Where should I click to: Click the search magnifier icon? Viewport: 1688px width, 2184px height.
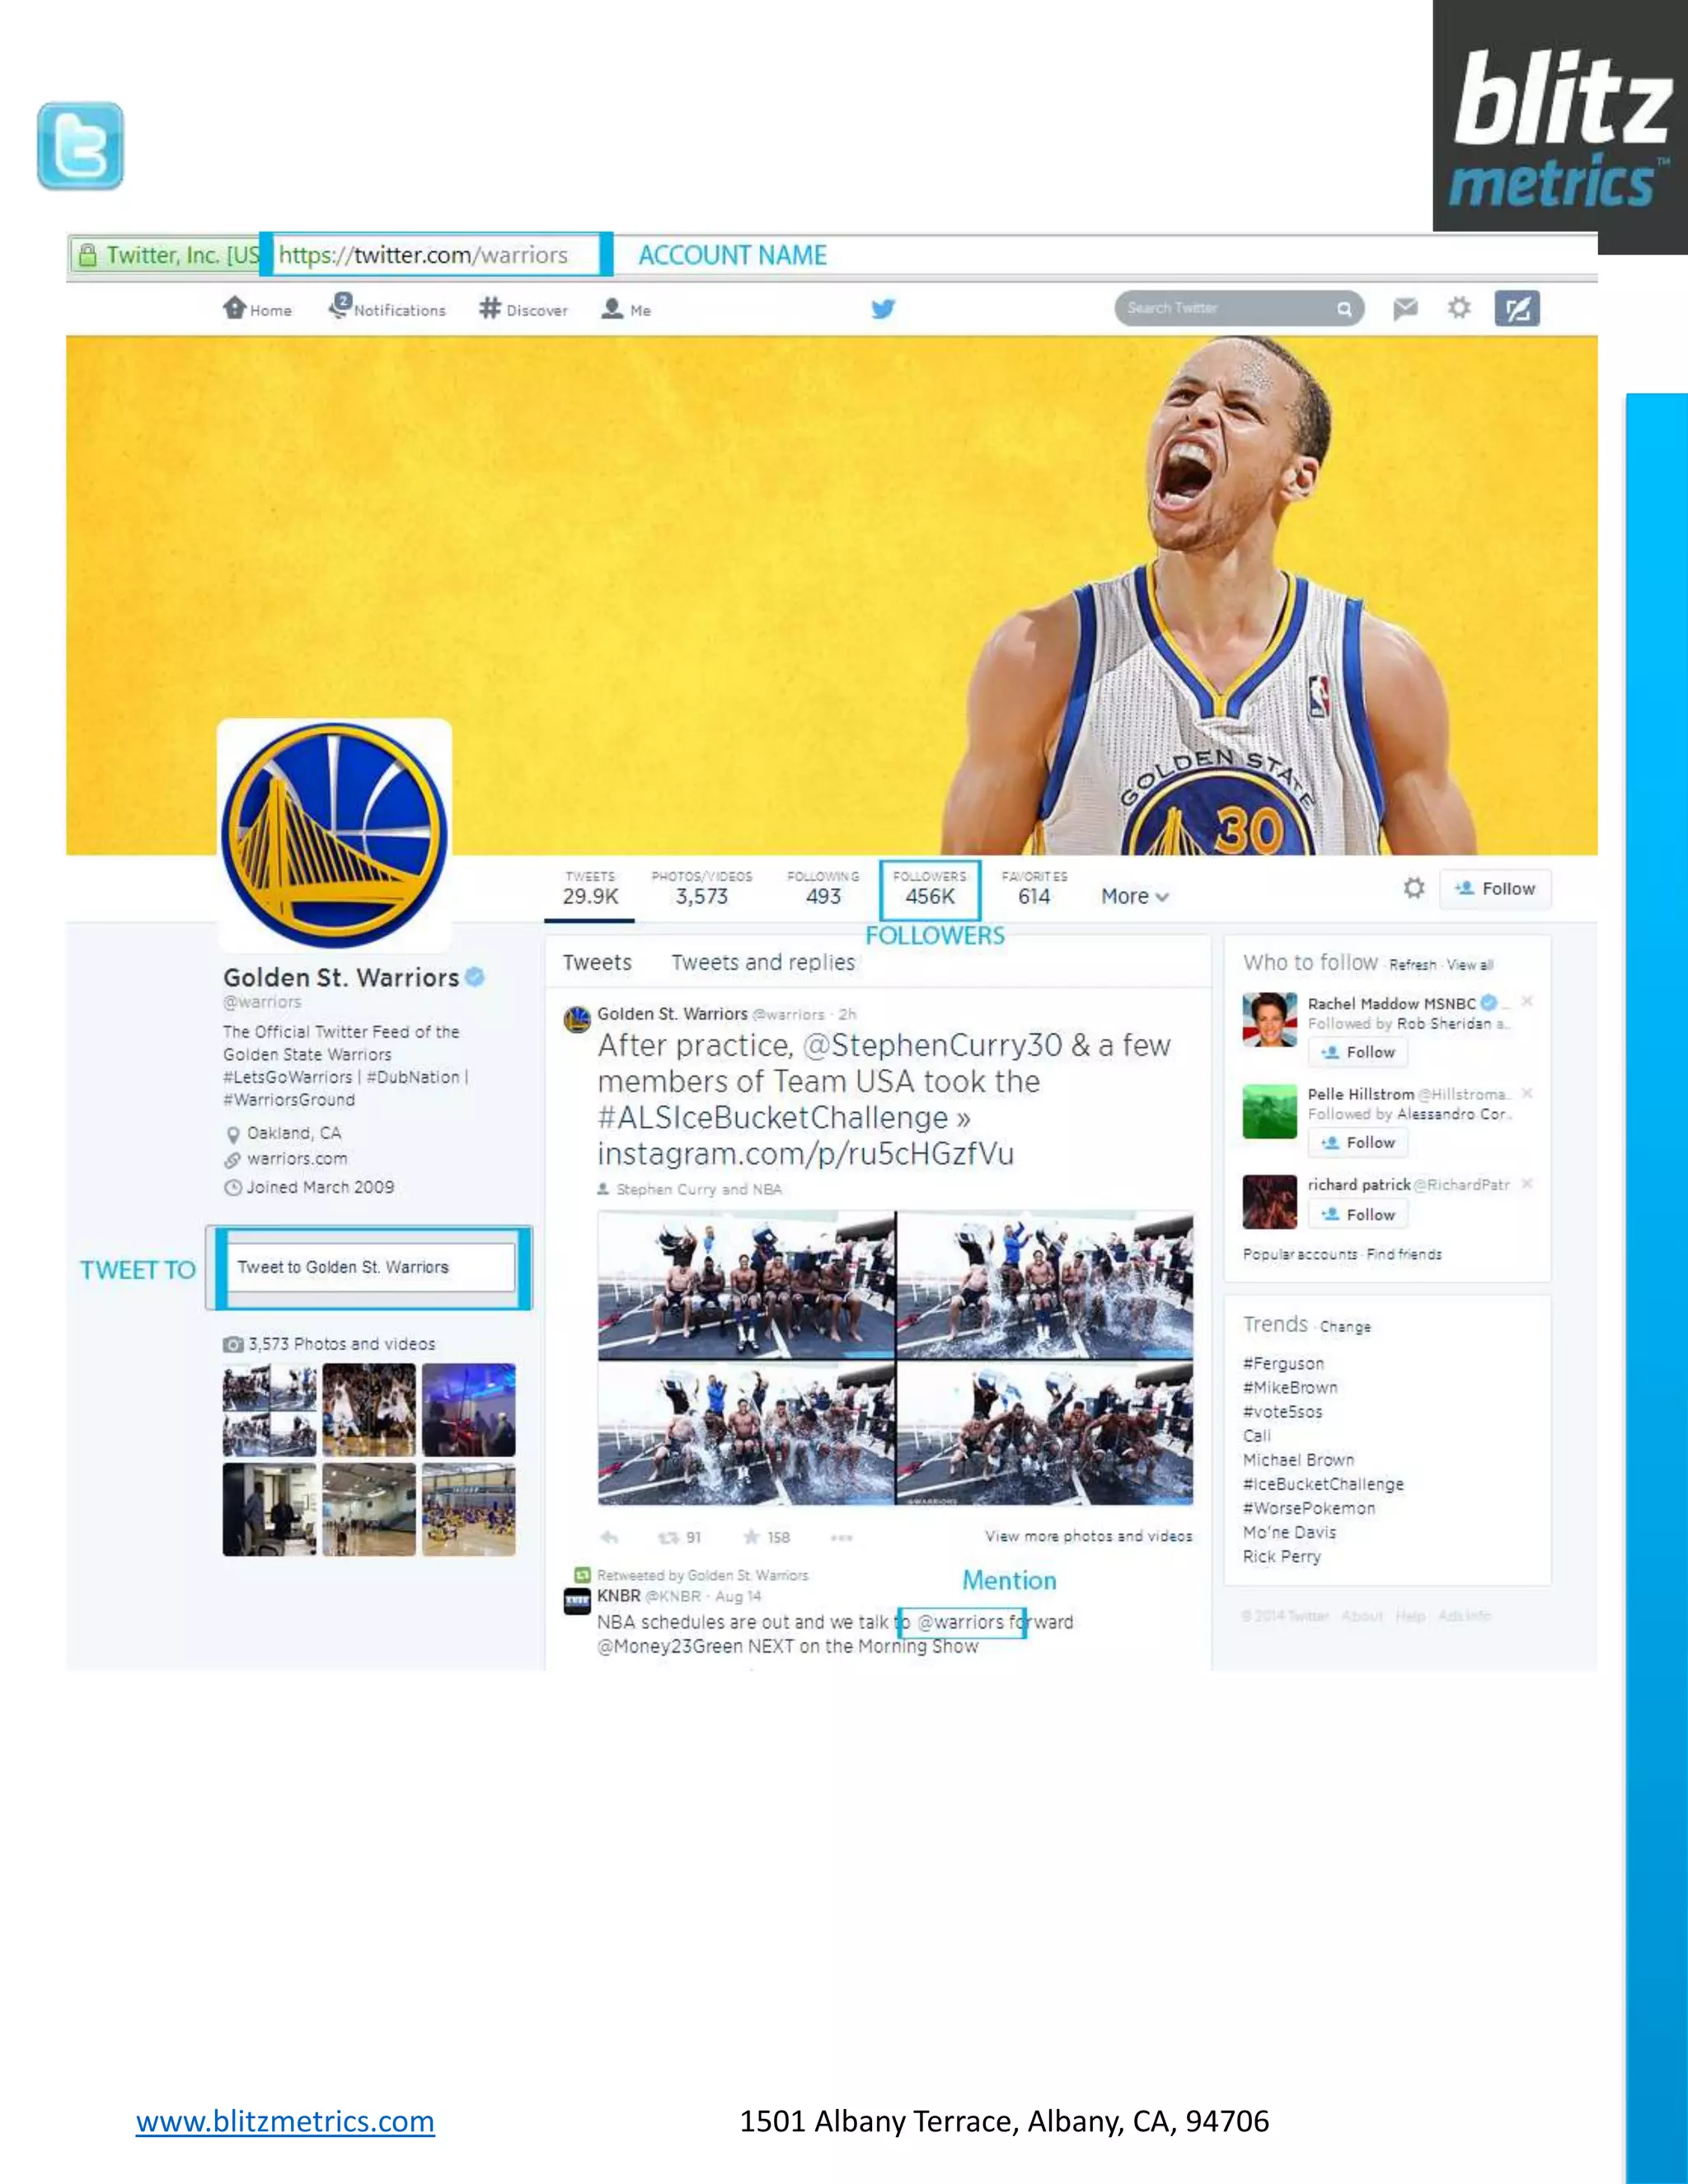tap(1344, 309)
